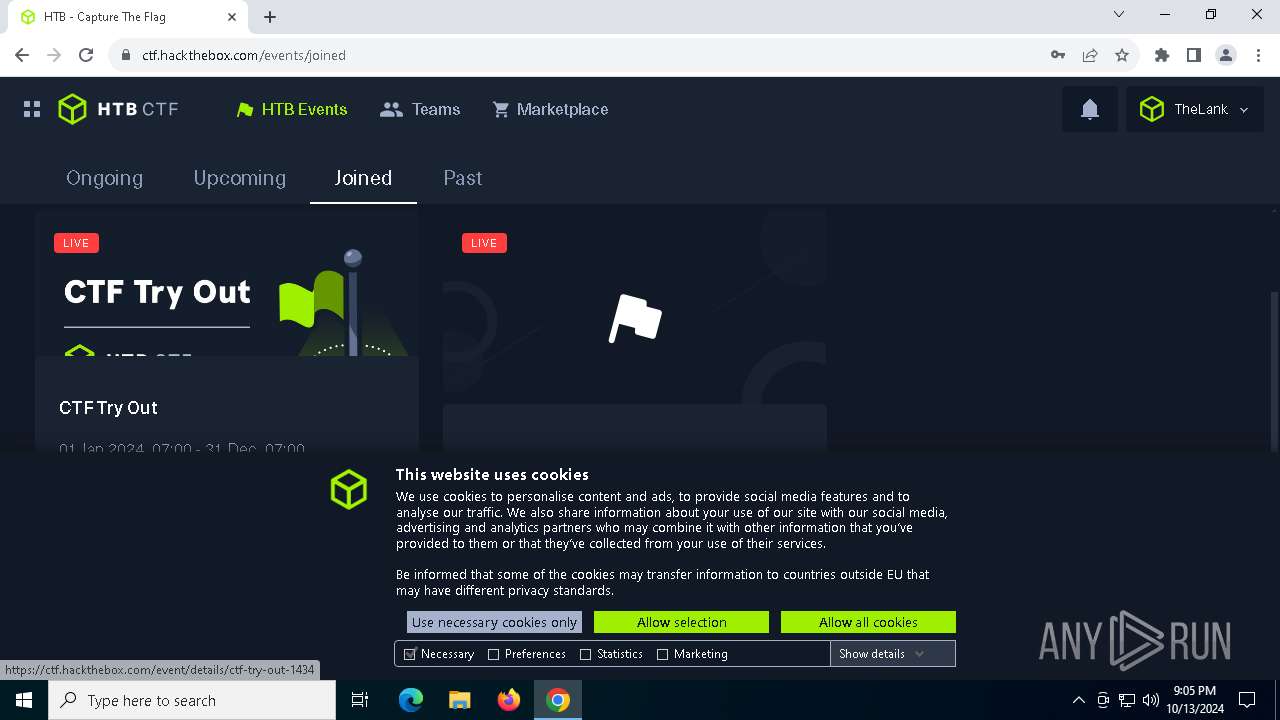Click the address bar URL field
The image size is (1280, 720).
[x=580, y=55]
